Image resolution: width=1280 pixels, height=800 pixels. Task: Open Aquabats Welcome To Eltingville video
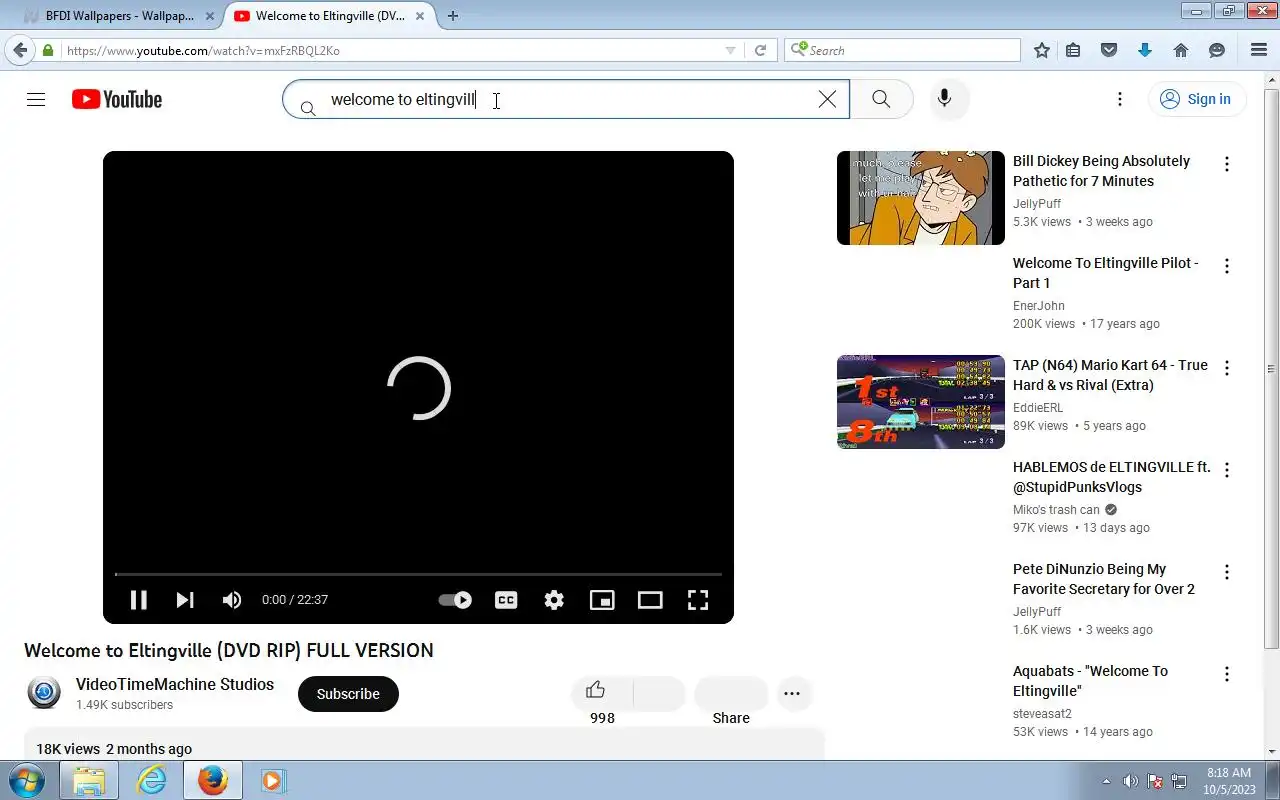point(1090,681)
